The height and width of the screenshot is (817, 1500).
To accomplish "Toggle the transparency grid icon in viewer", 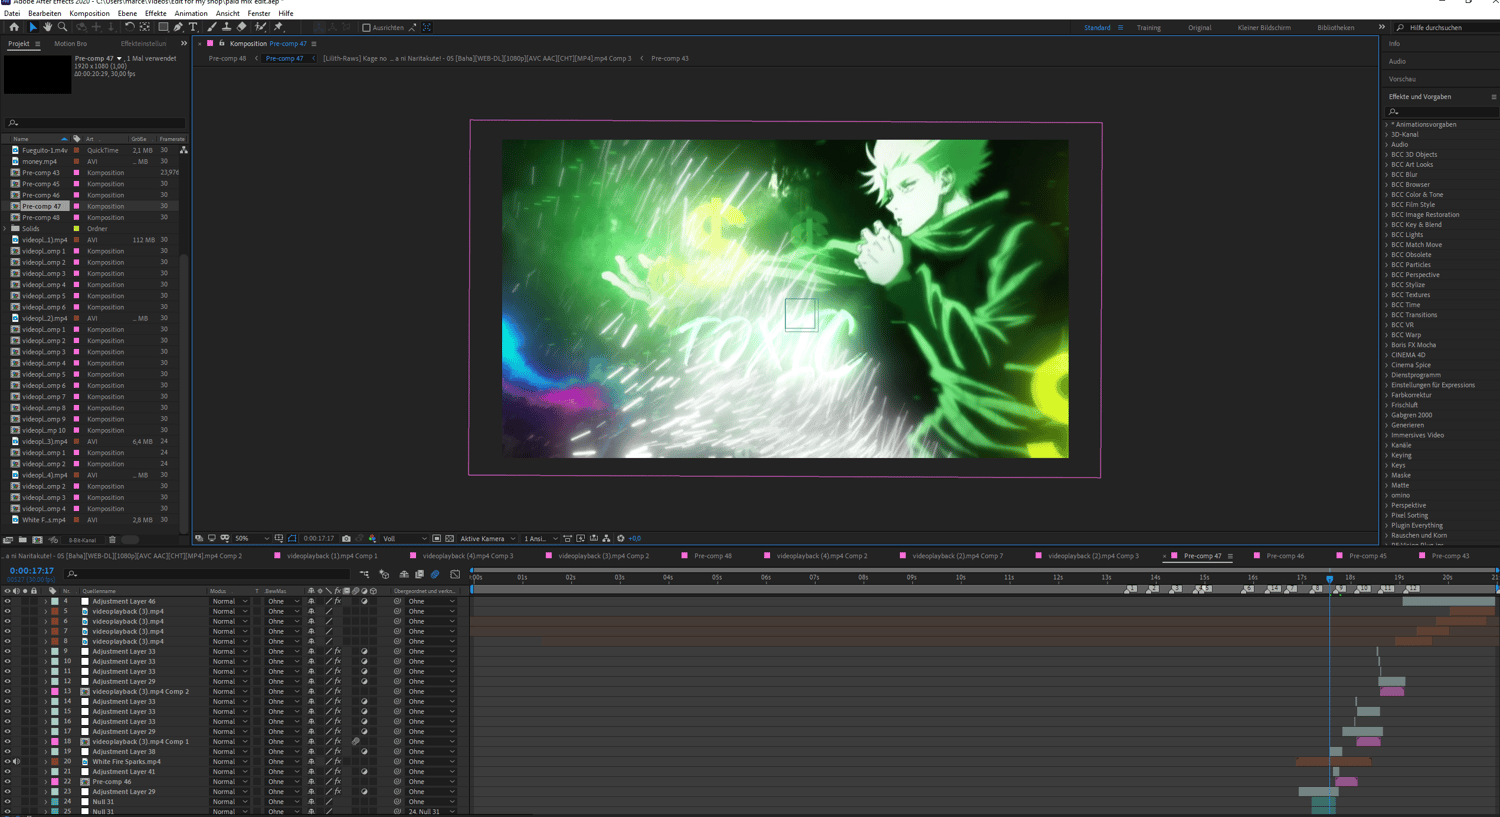I will click(449, 538).
